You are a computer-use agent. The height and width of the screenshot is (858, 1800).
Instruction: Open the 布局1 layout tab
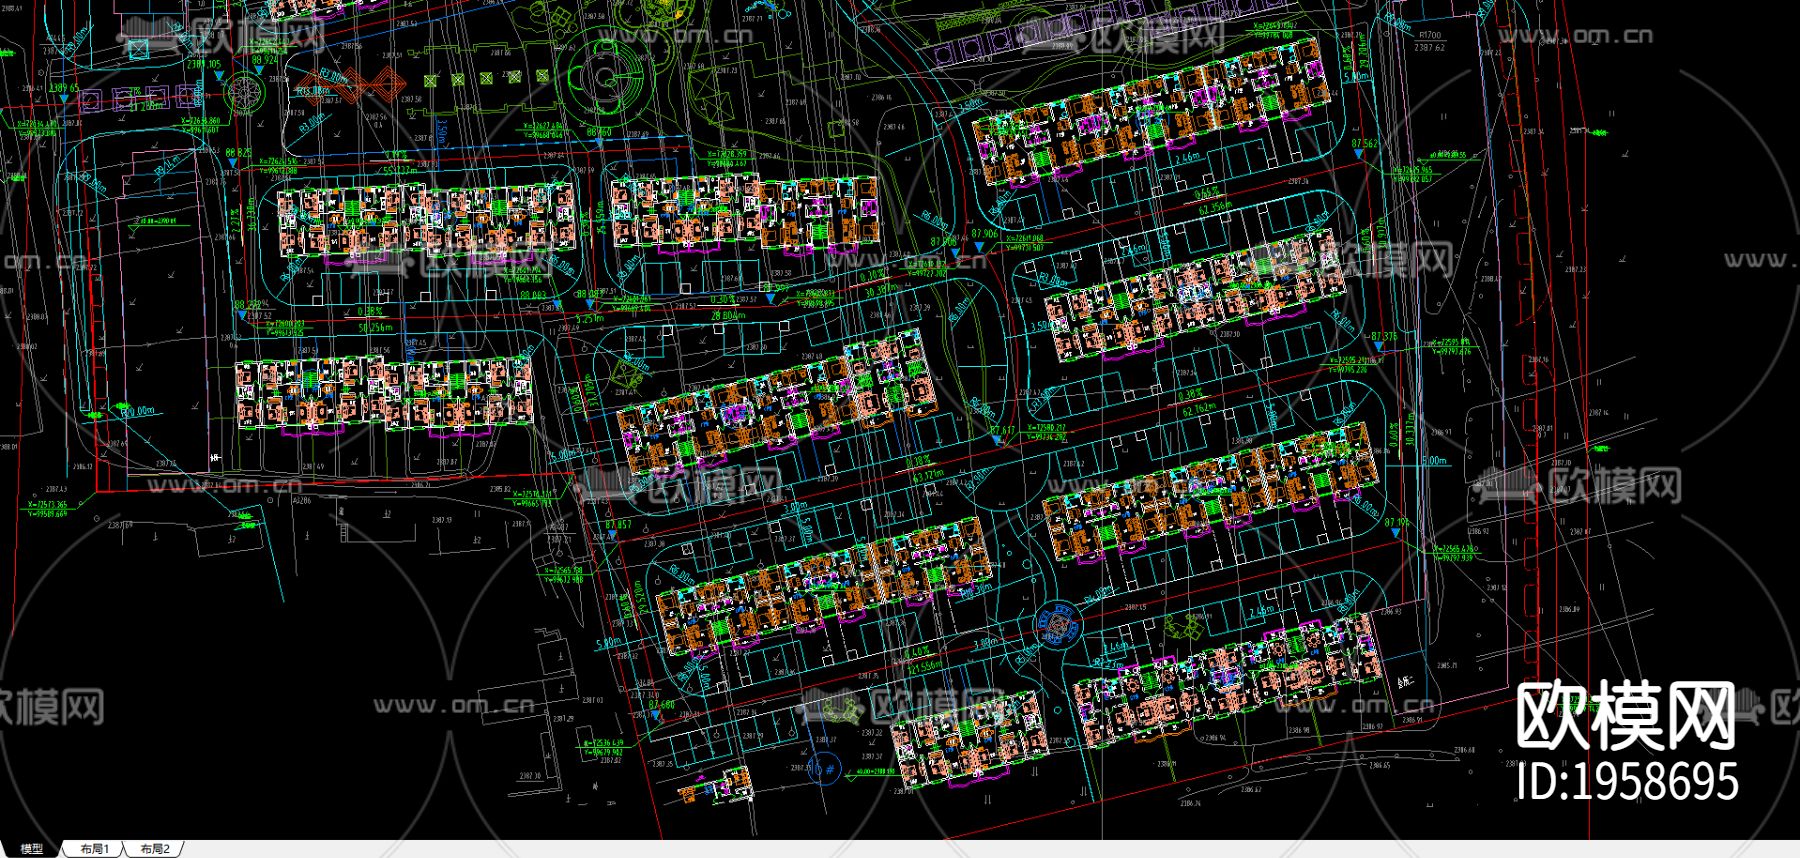(x=94, y=849)
